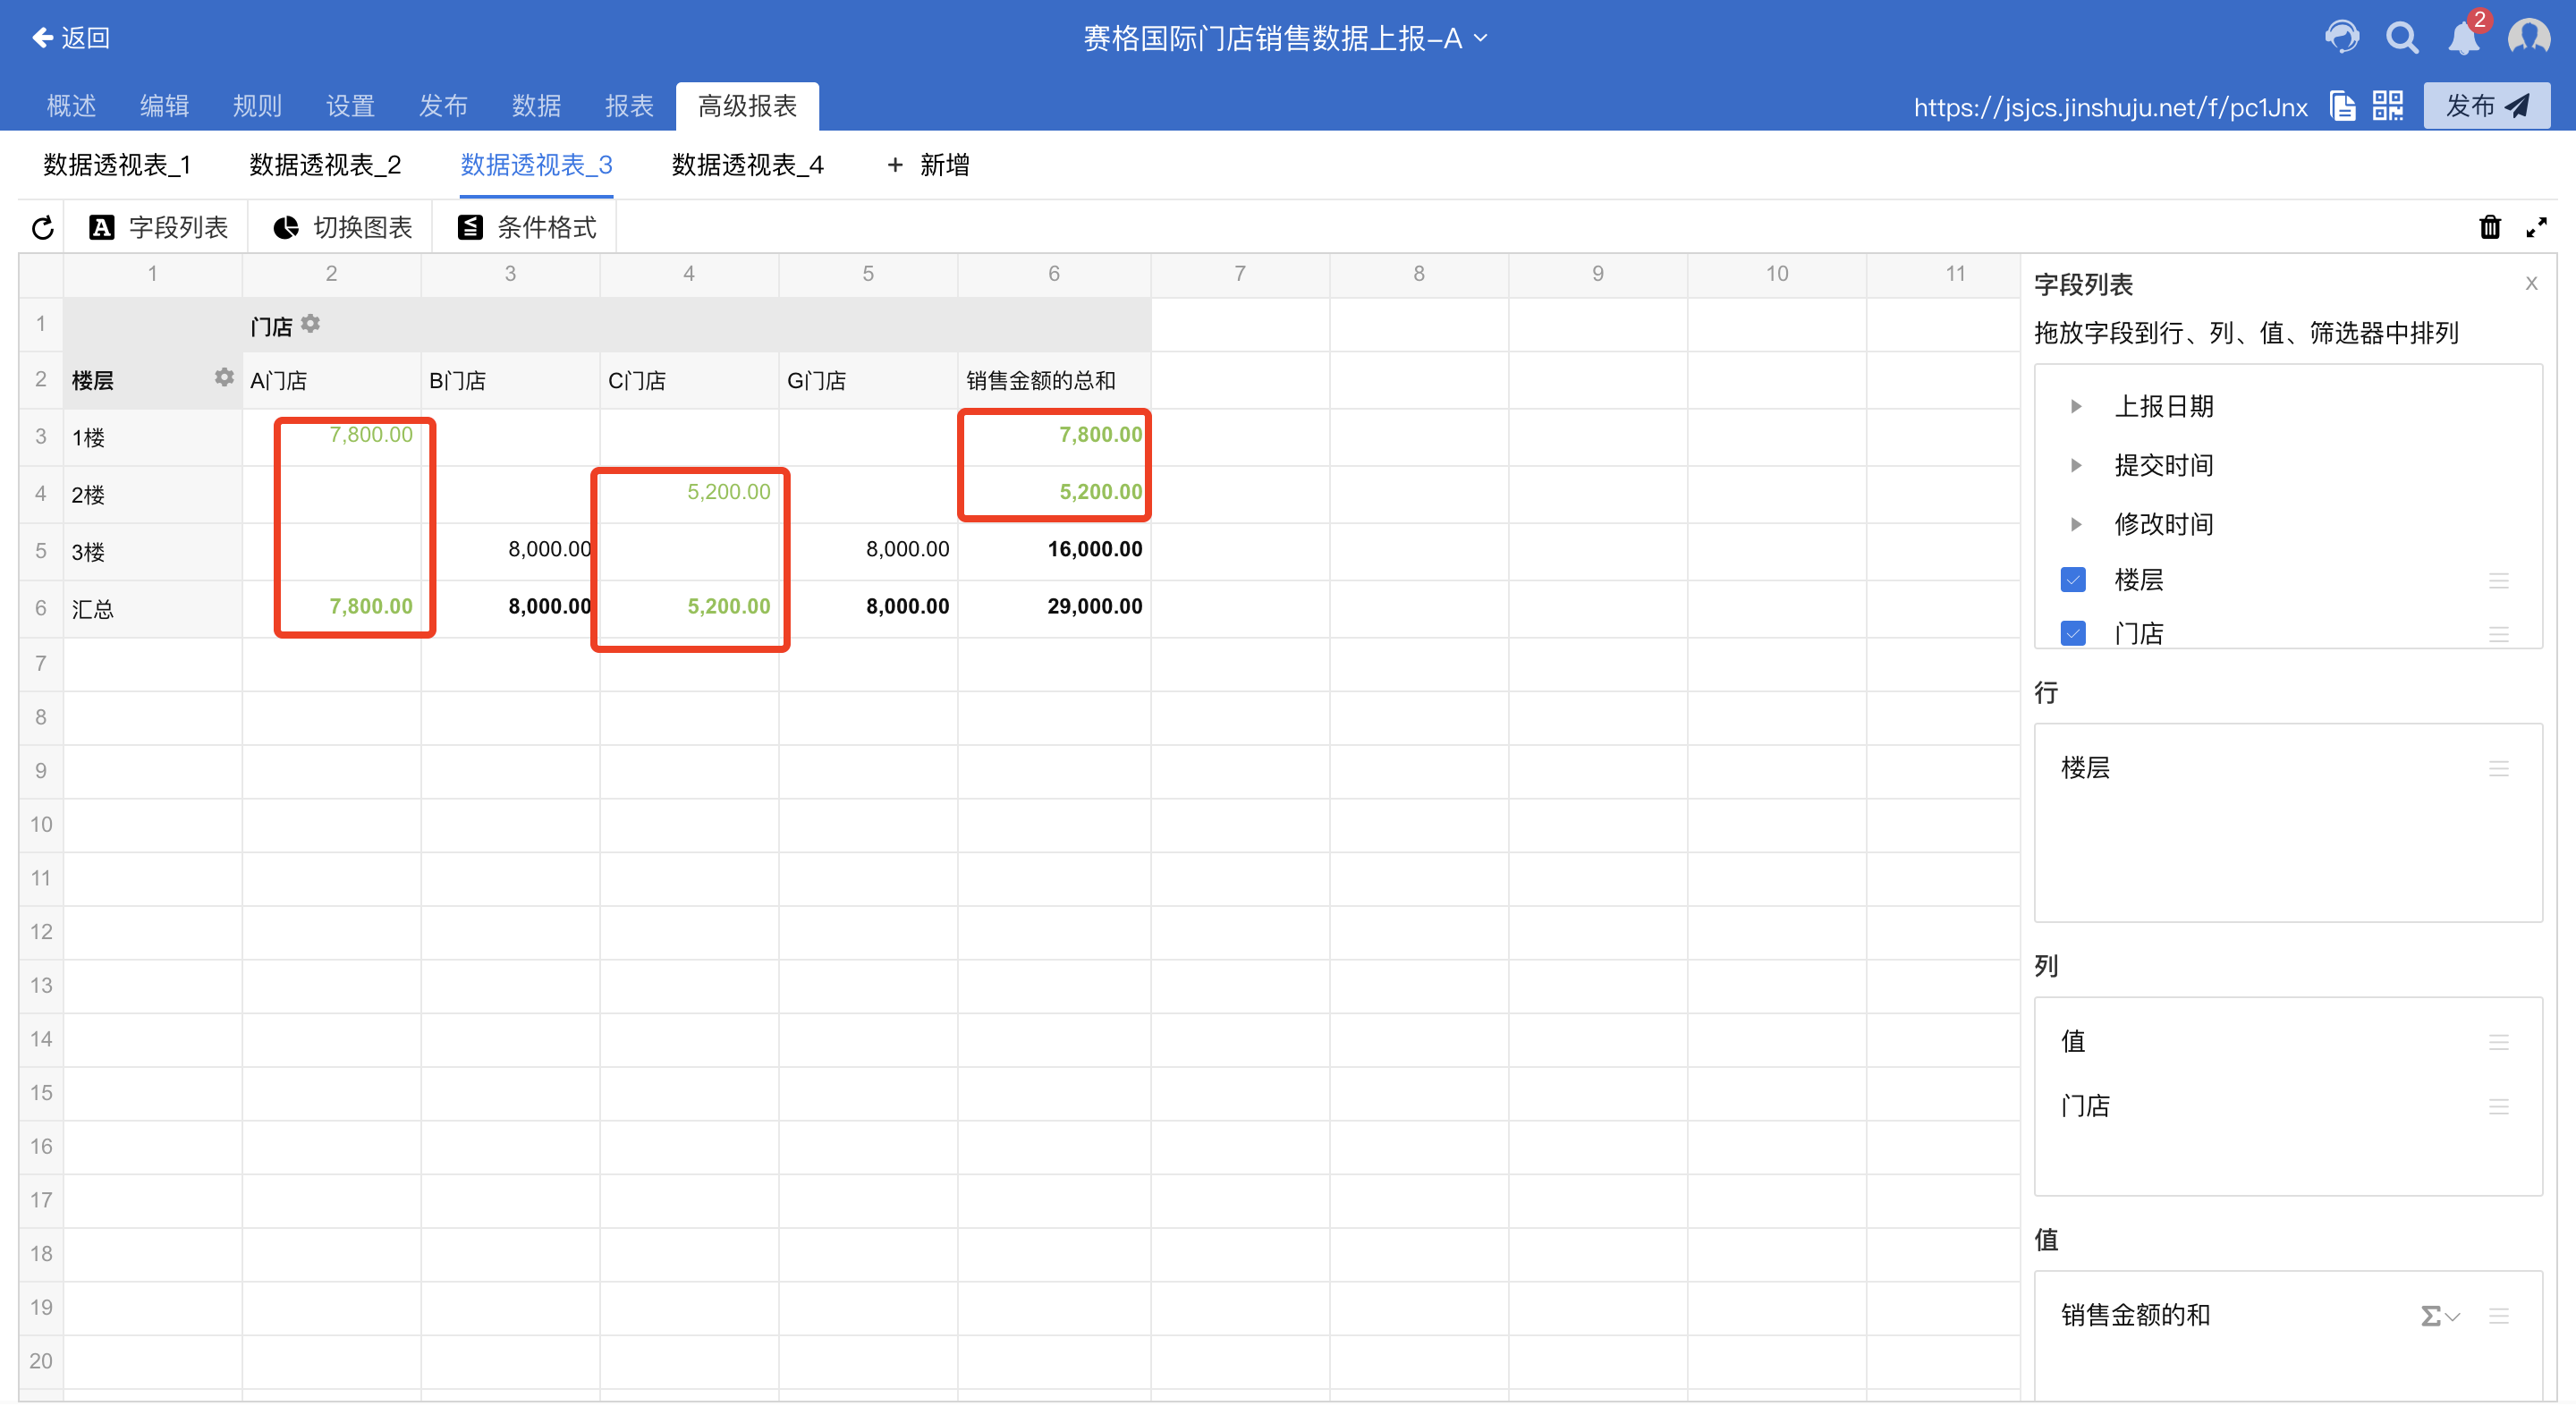Open 数据透视表_1 sheet tab
Viewport: 2576px width, 1406px height.
(117, 165)
